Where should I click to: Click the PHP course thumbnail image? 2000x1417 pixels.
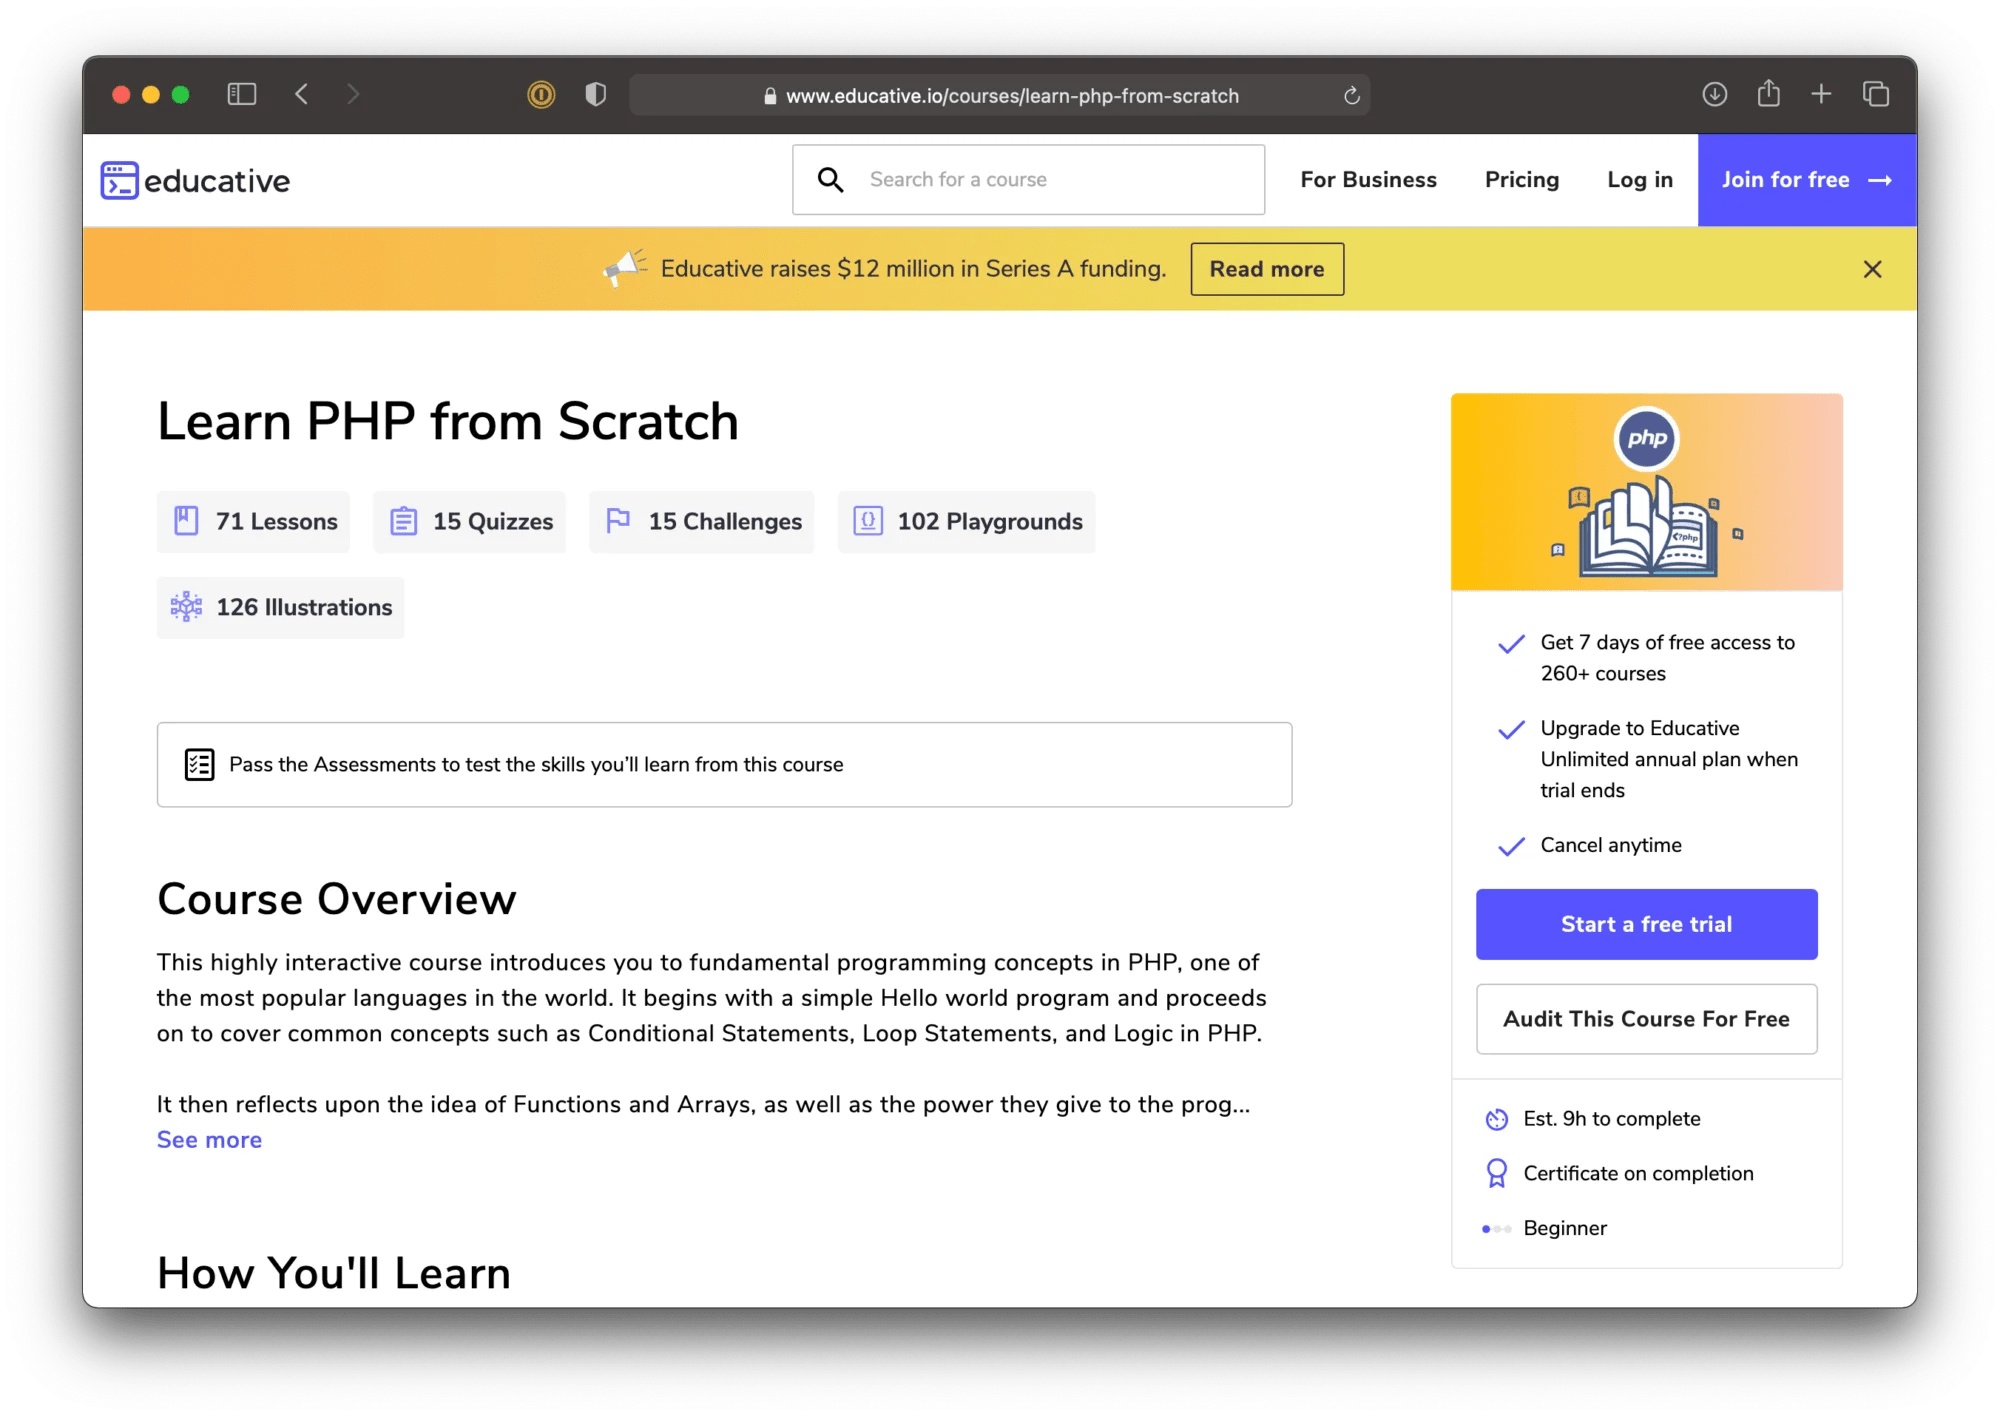point(1646,492)
